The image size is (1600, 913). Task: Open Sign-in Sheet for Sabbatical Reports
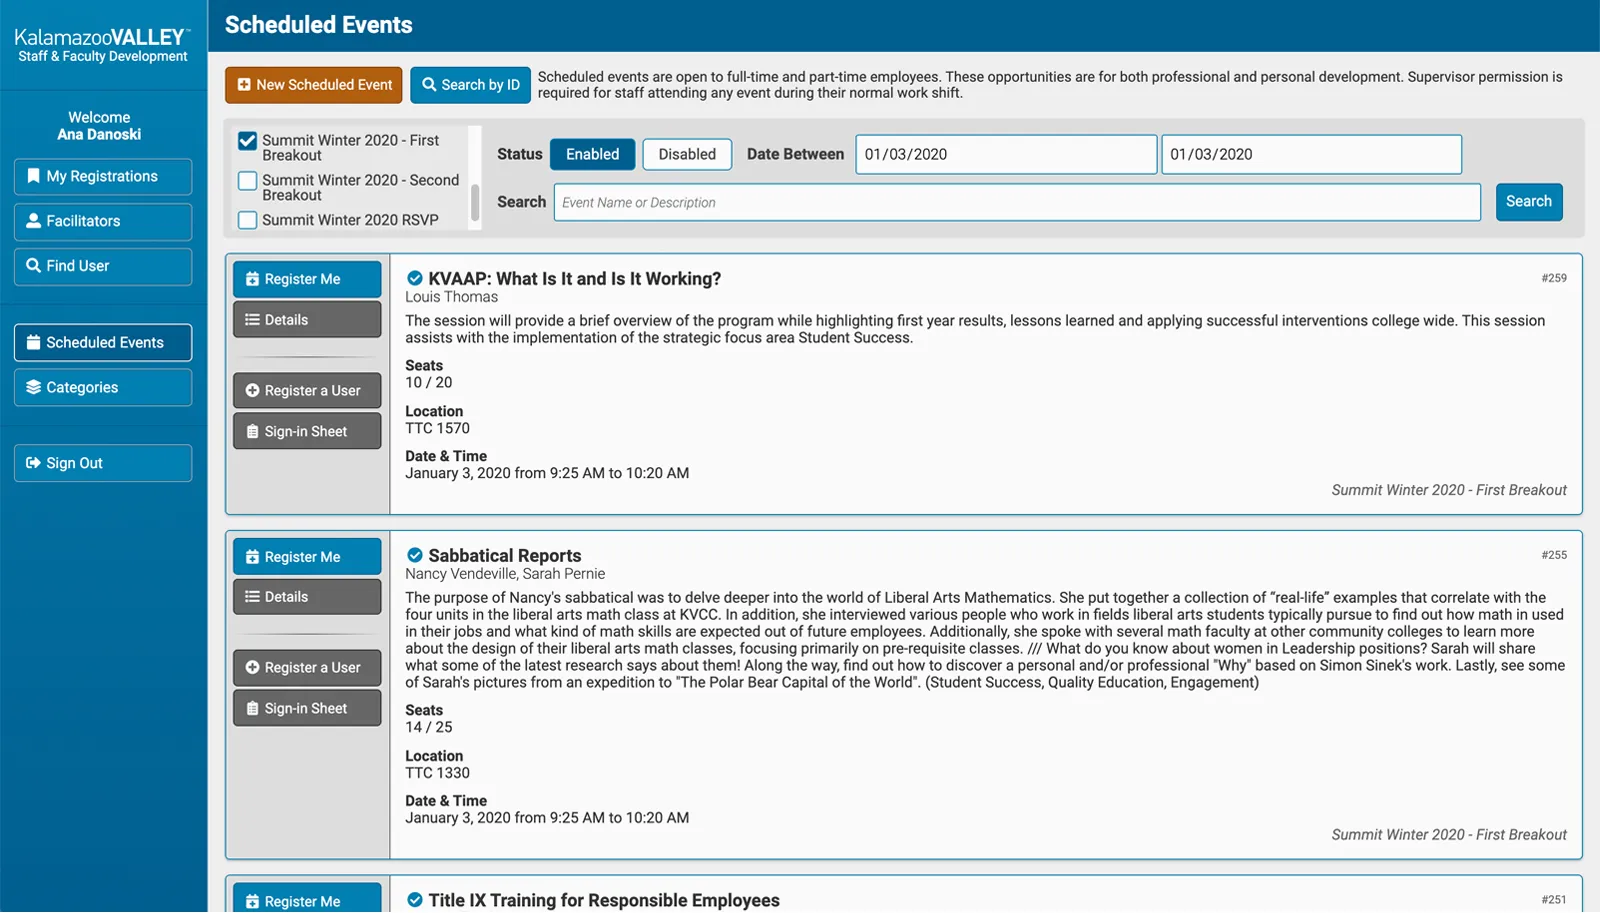point(307,708)
